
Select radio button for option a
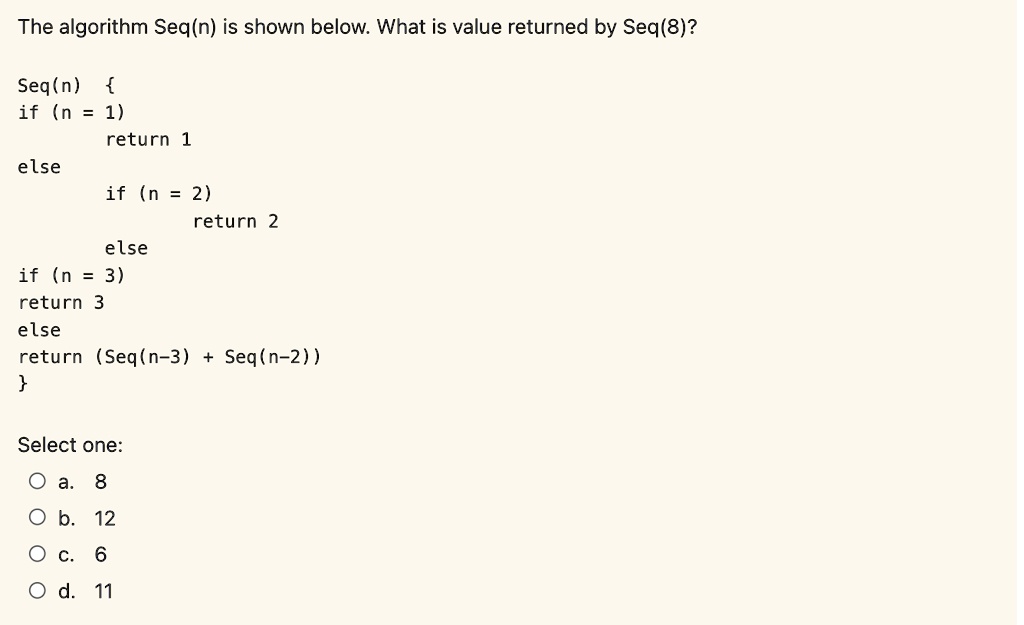click(x=37, y=481)
